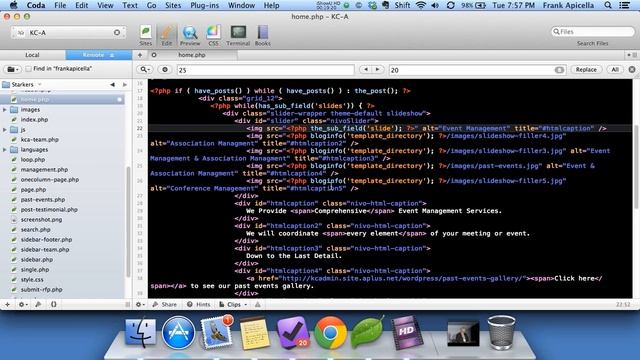Navigate forward in file browser
The height and width of the screenshot is (360, 640).
point(125,84)
